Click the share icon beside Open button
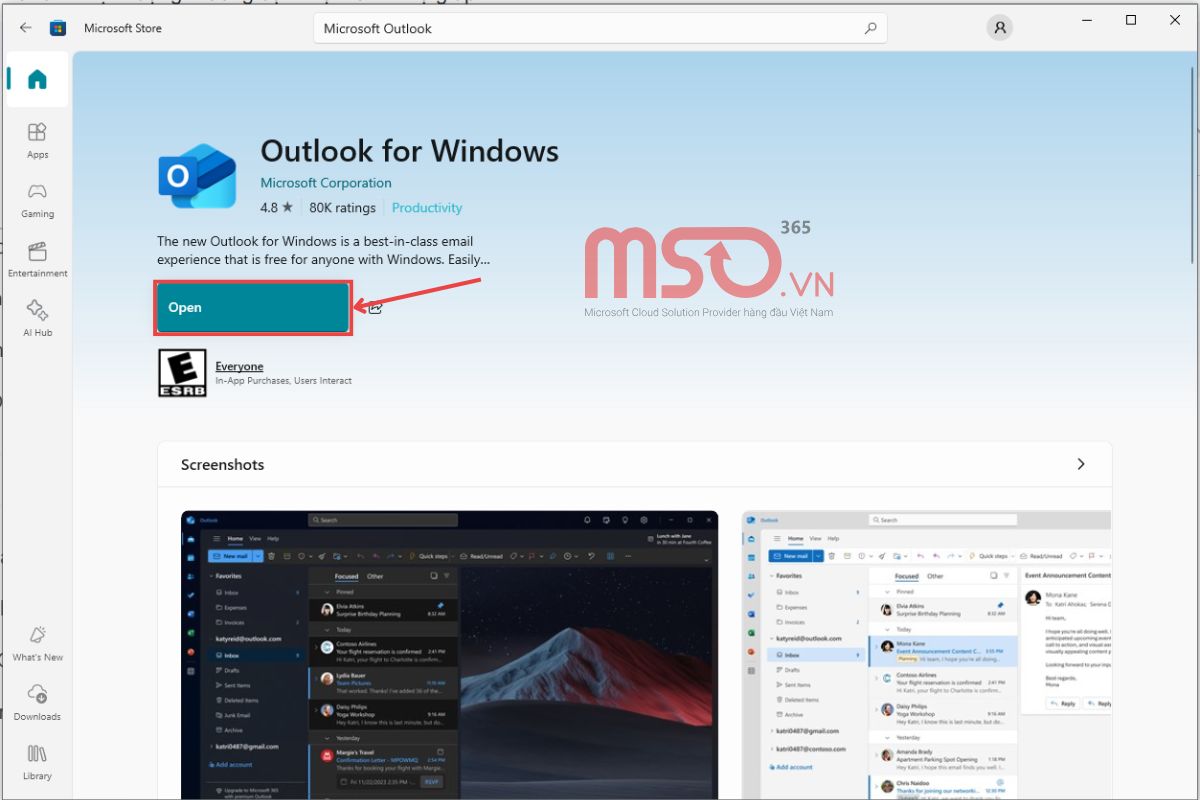 (x=375, y=308)
